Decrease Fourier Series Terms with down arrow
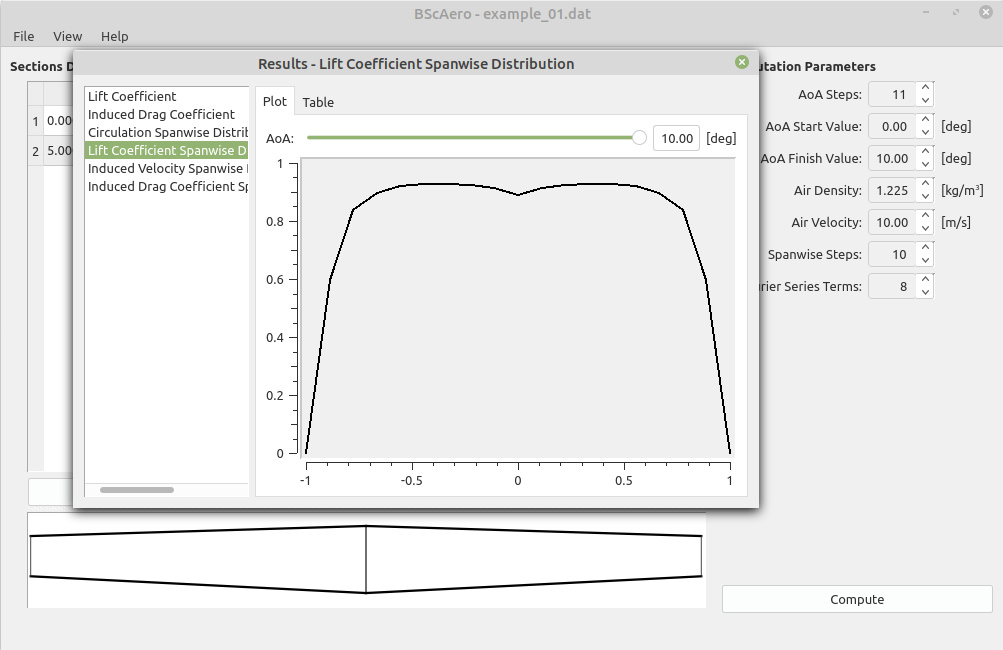Viewport: 1003px width, 650px height. [925, 292]
